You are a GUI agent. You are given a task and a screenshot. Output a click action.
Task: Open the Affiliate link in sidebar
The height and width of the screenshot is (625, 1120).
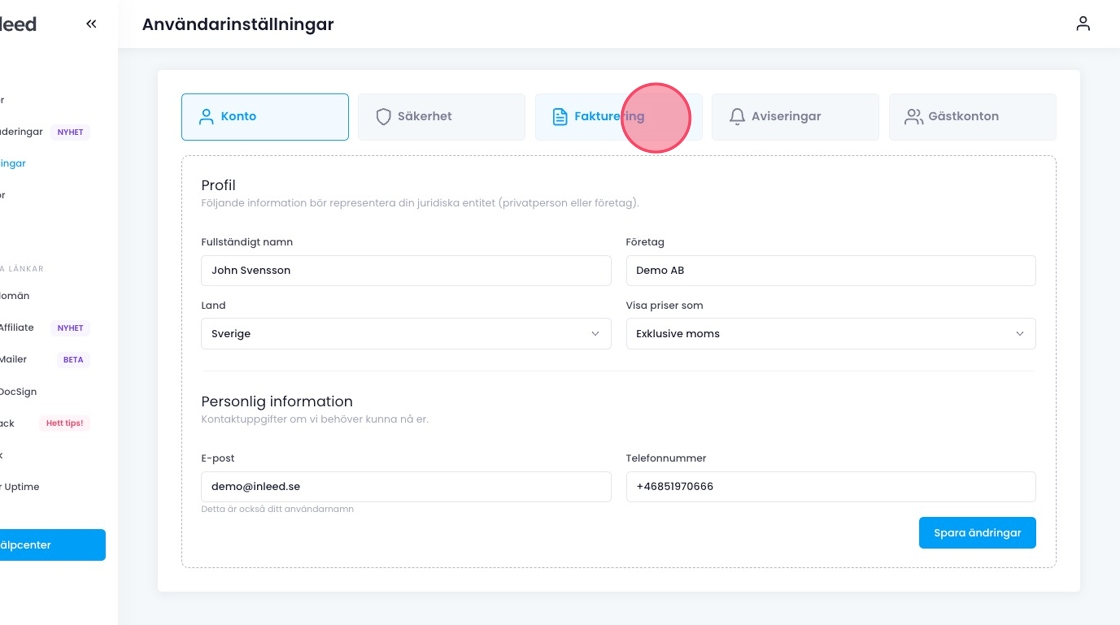[17, 327]
